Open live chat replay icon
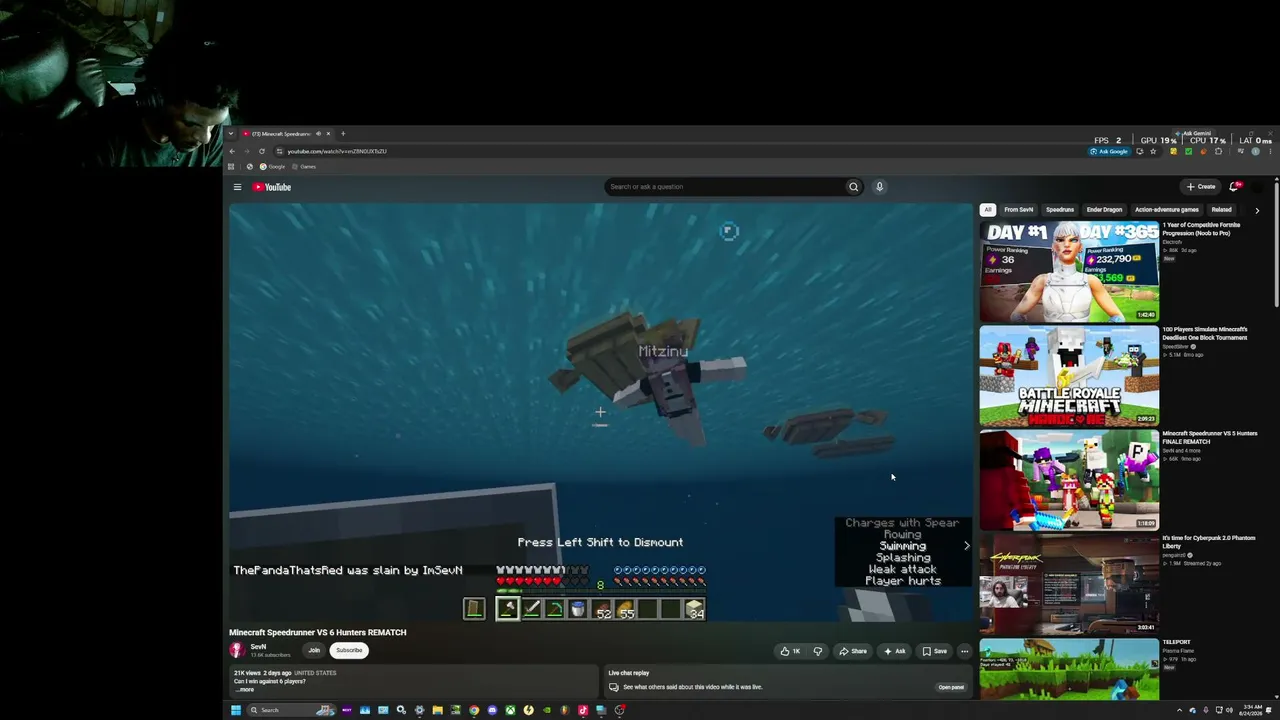 pos(613,687)
